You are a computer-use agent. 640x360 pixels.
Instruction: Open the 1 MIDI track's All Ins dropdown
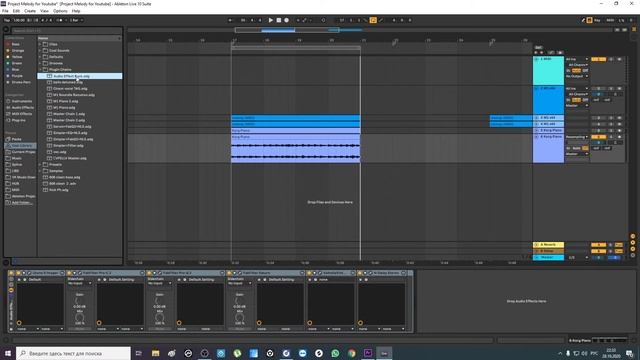tap(577, 59)
